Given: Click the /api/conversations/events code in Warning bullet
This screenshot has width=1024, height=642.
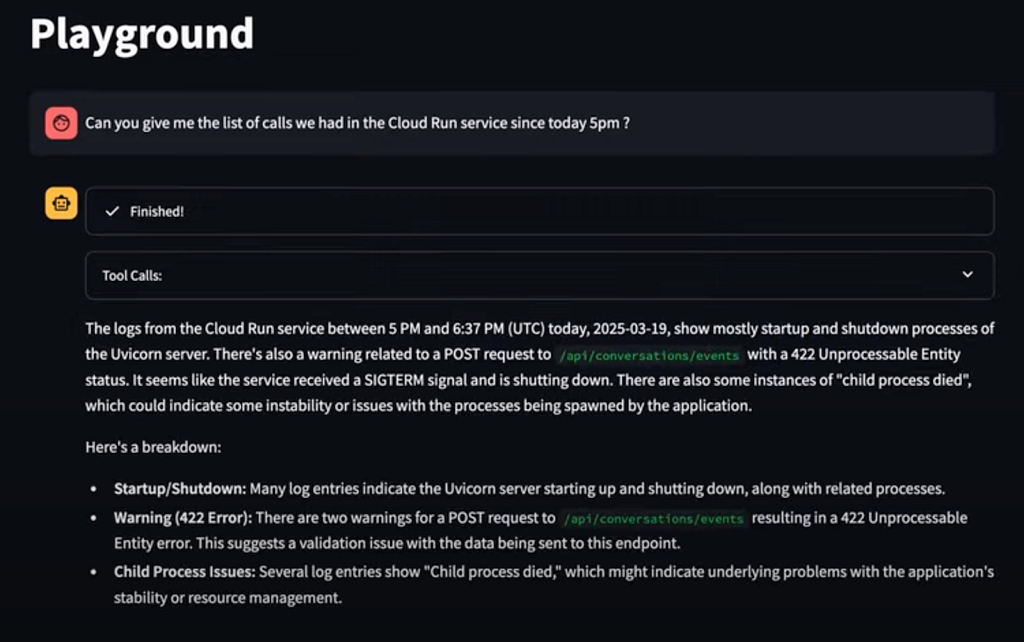Looking at the screenshot, I should [x=654, y=519].
